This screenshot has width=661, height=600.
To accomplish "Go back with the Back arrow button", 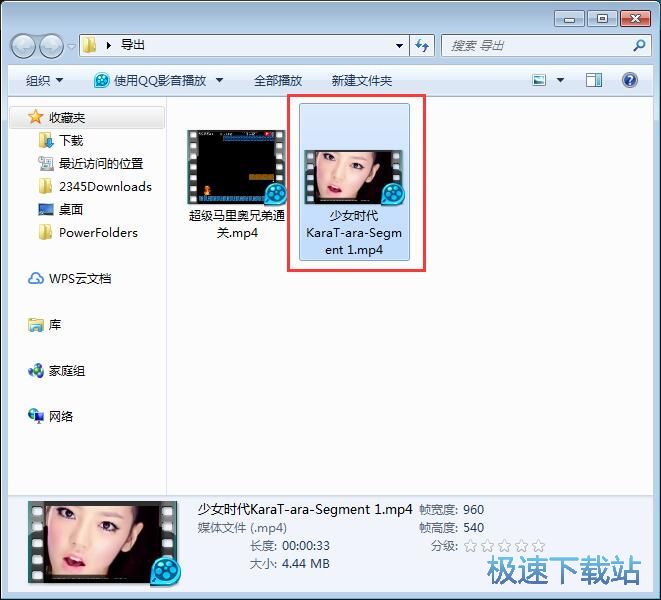I will click(23, 46).
